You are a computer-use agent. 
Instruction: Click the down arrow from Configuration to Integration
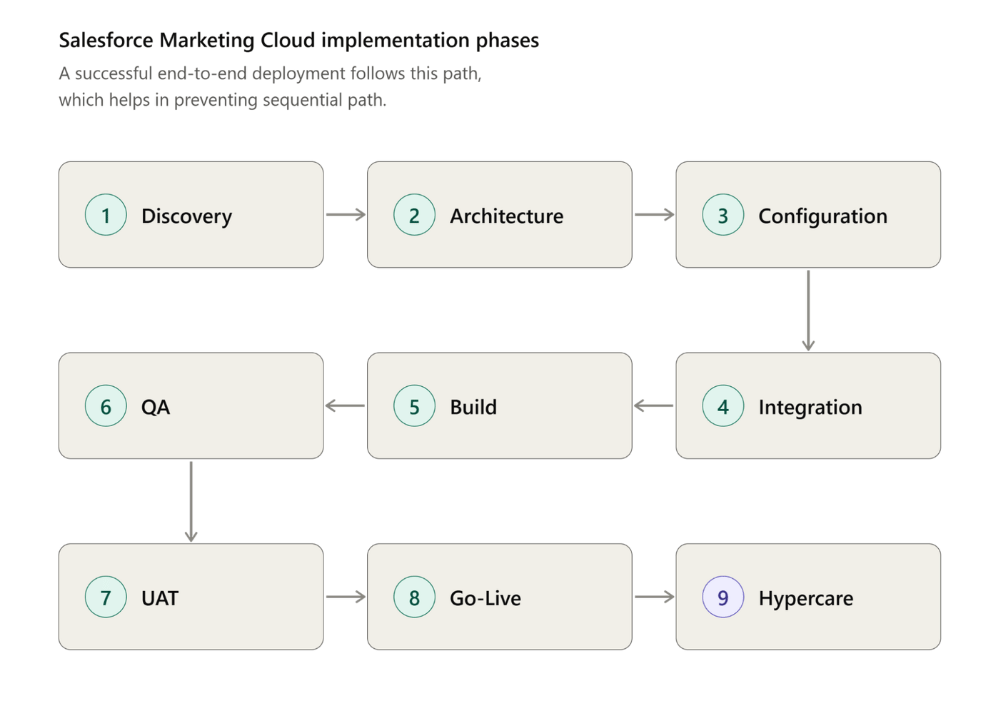point(808,311)
